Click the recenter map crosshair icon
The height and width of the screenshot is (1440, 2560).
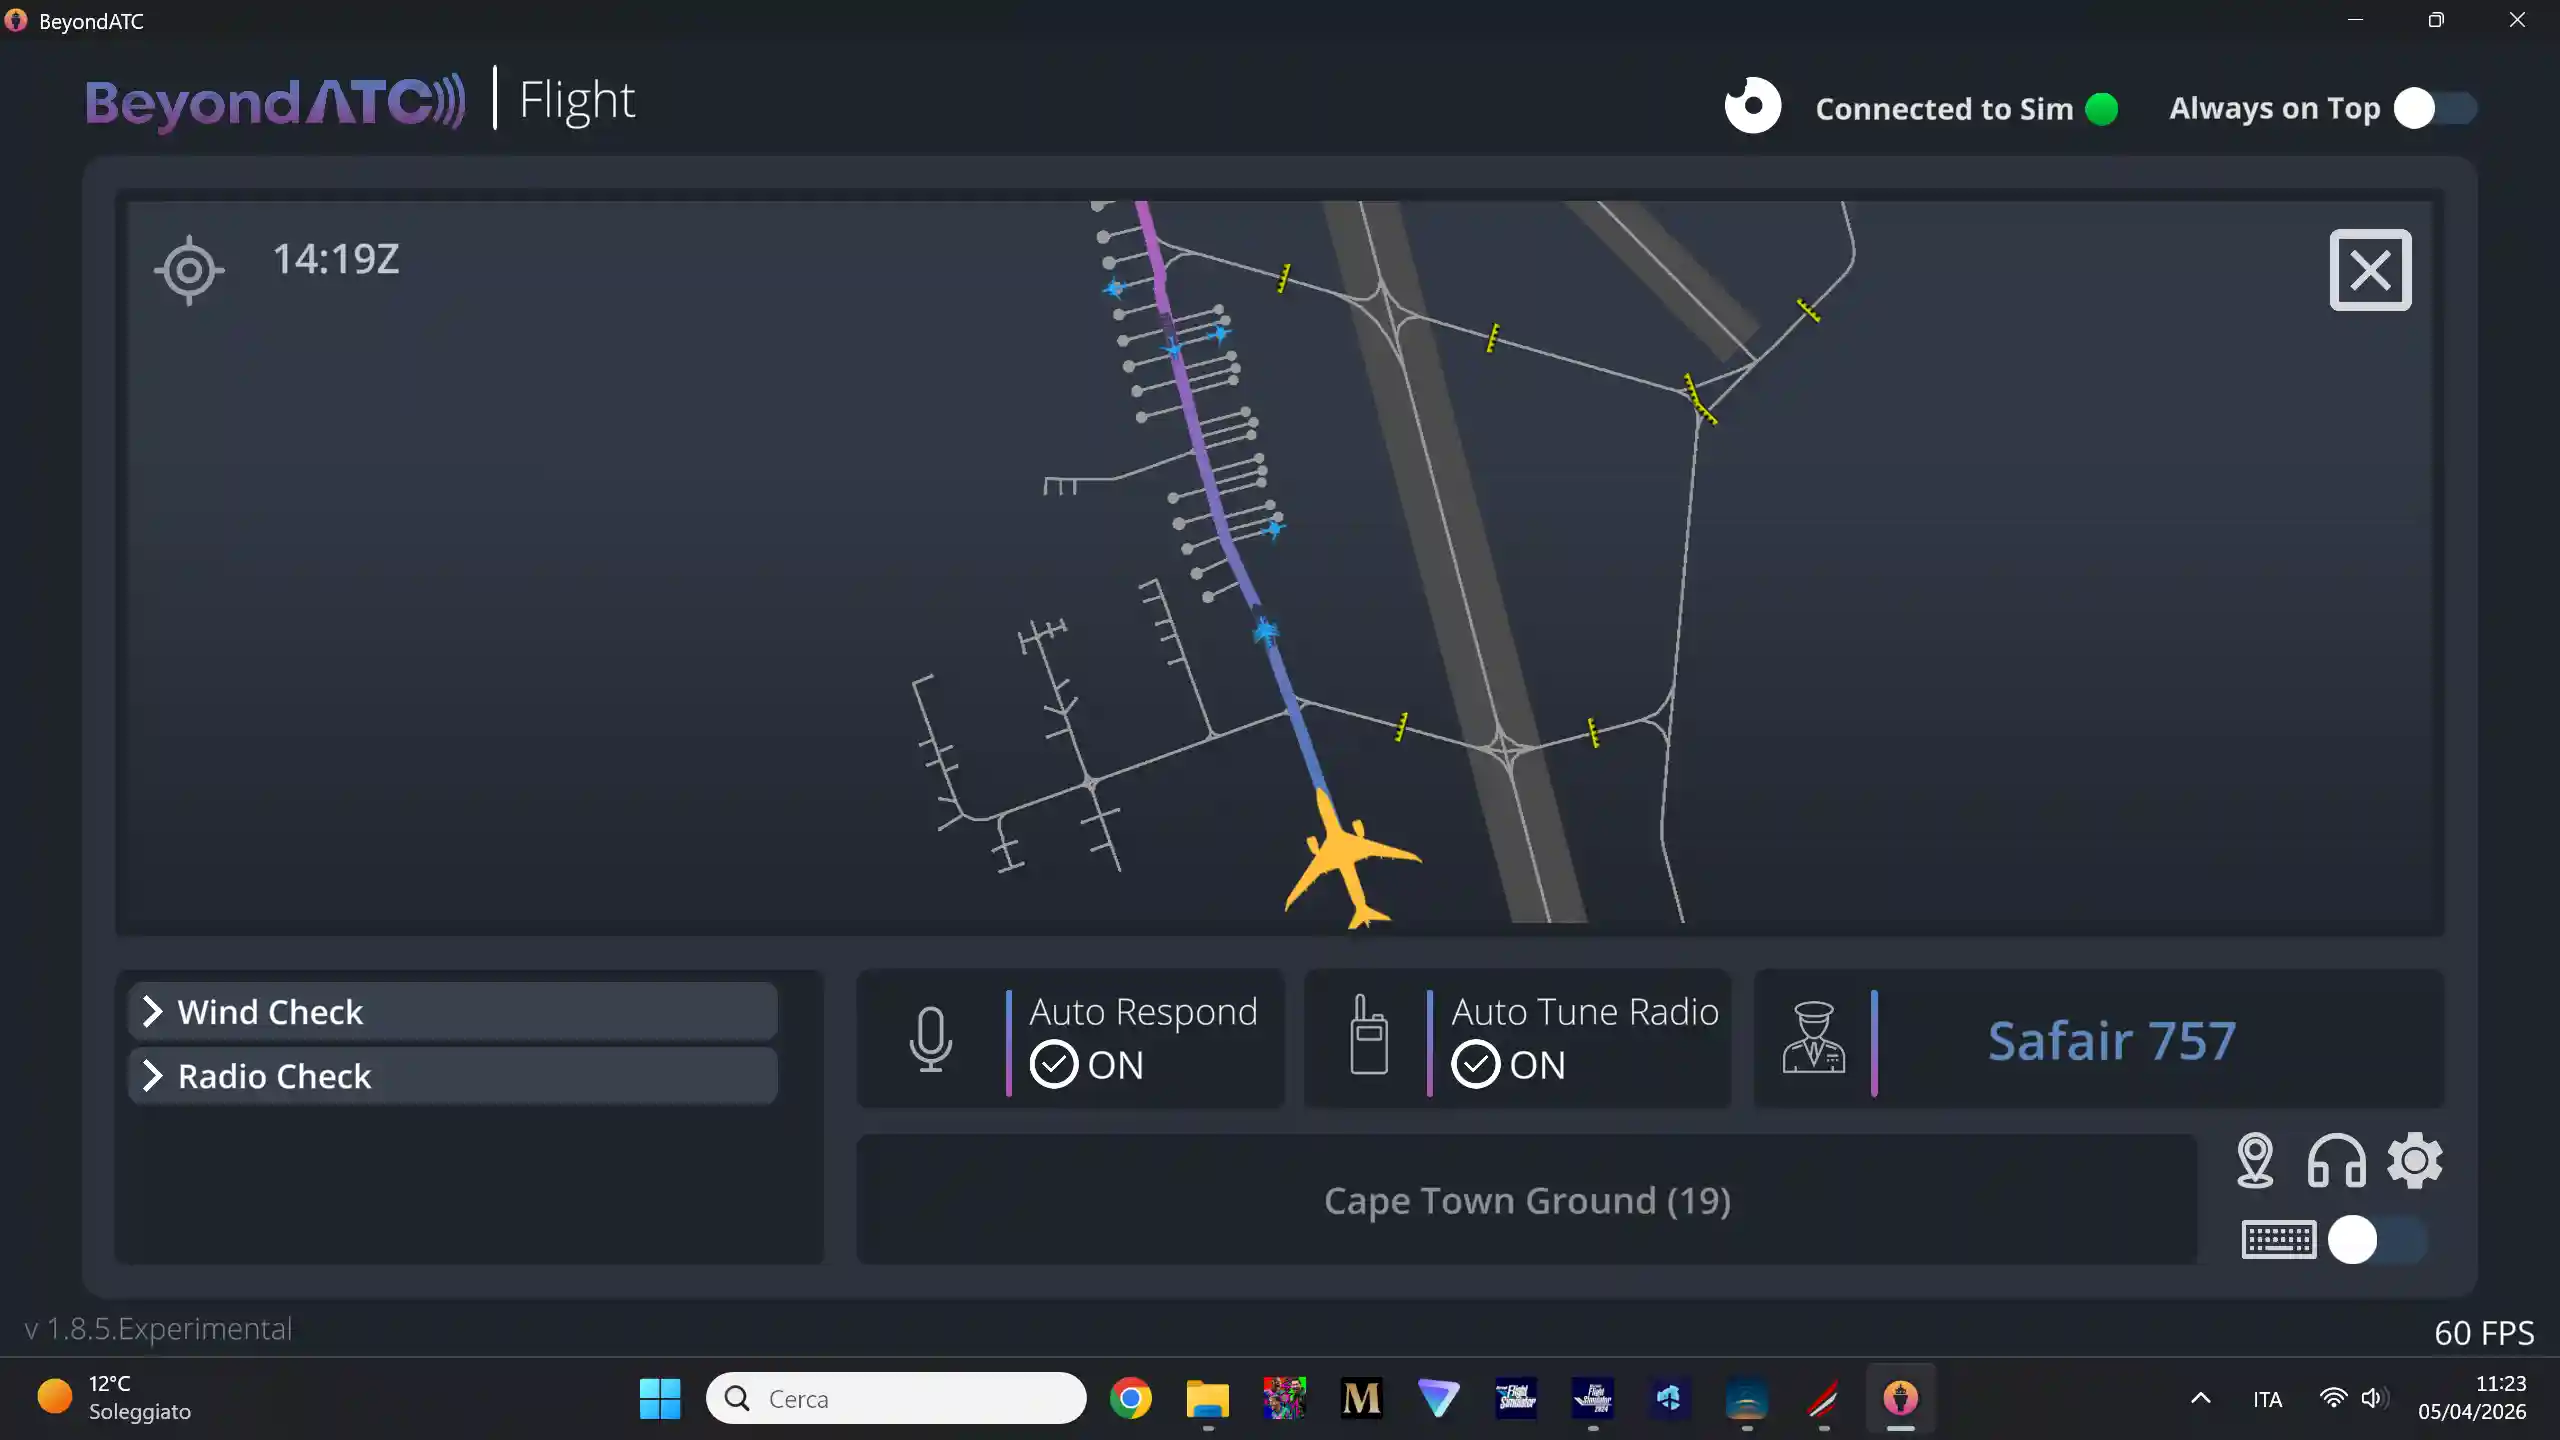(x=189, y=270)
